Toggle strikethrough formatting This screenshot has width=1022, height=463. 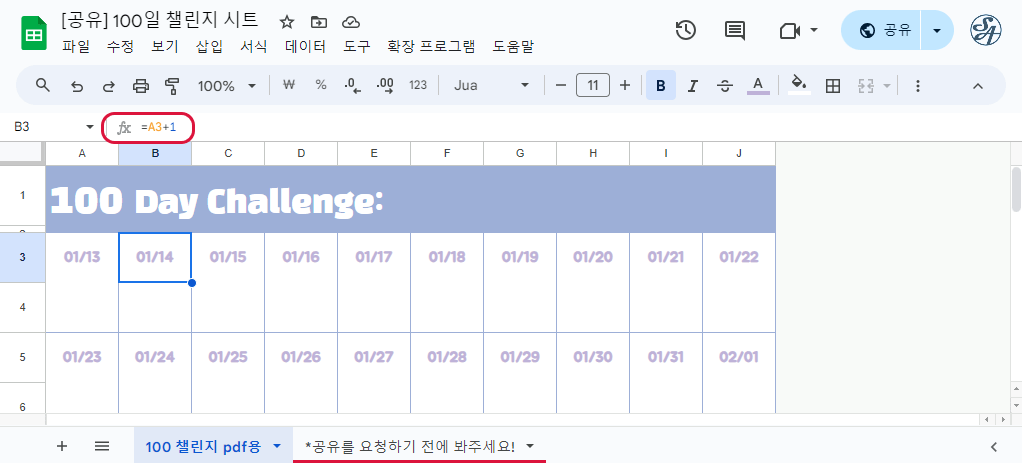(725, 86)
